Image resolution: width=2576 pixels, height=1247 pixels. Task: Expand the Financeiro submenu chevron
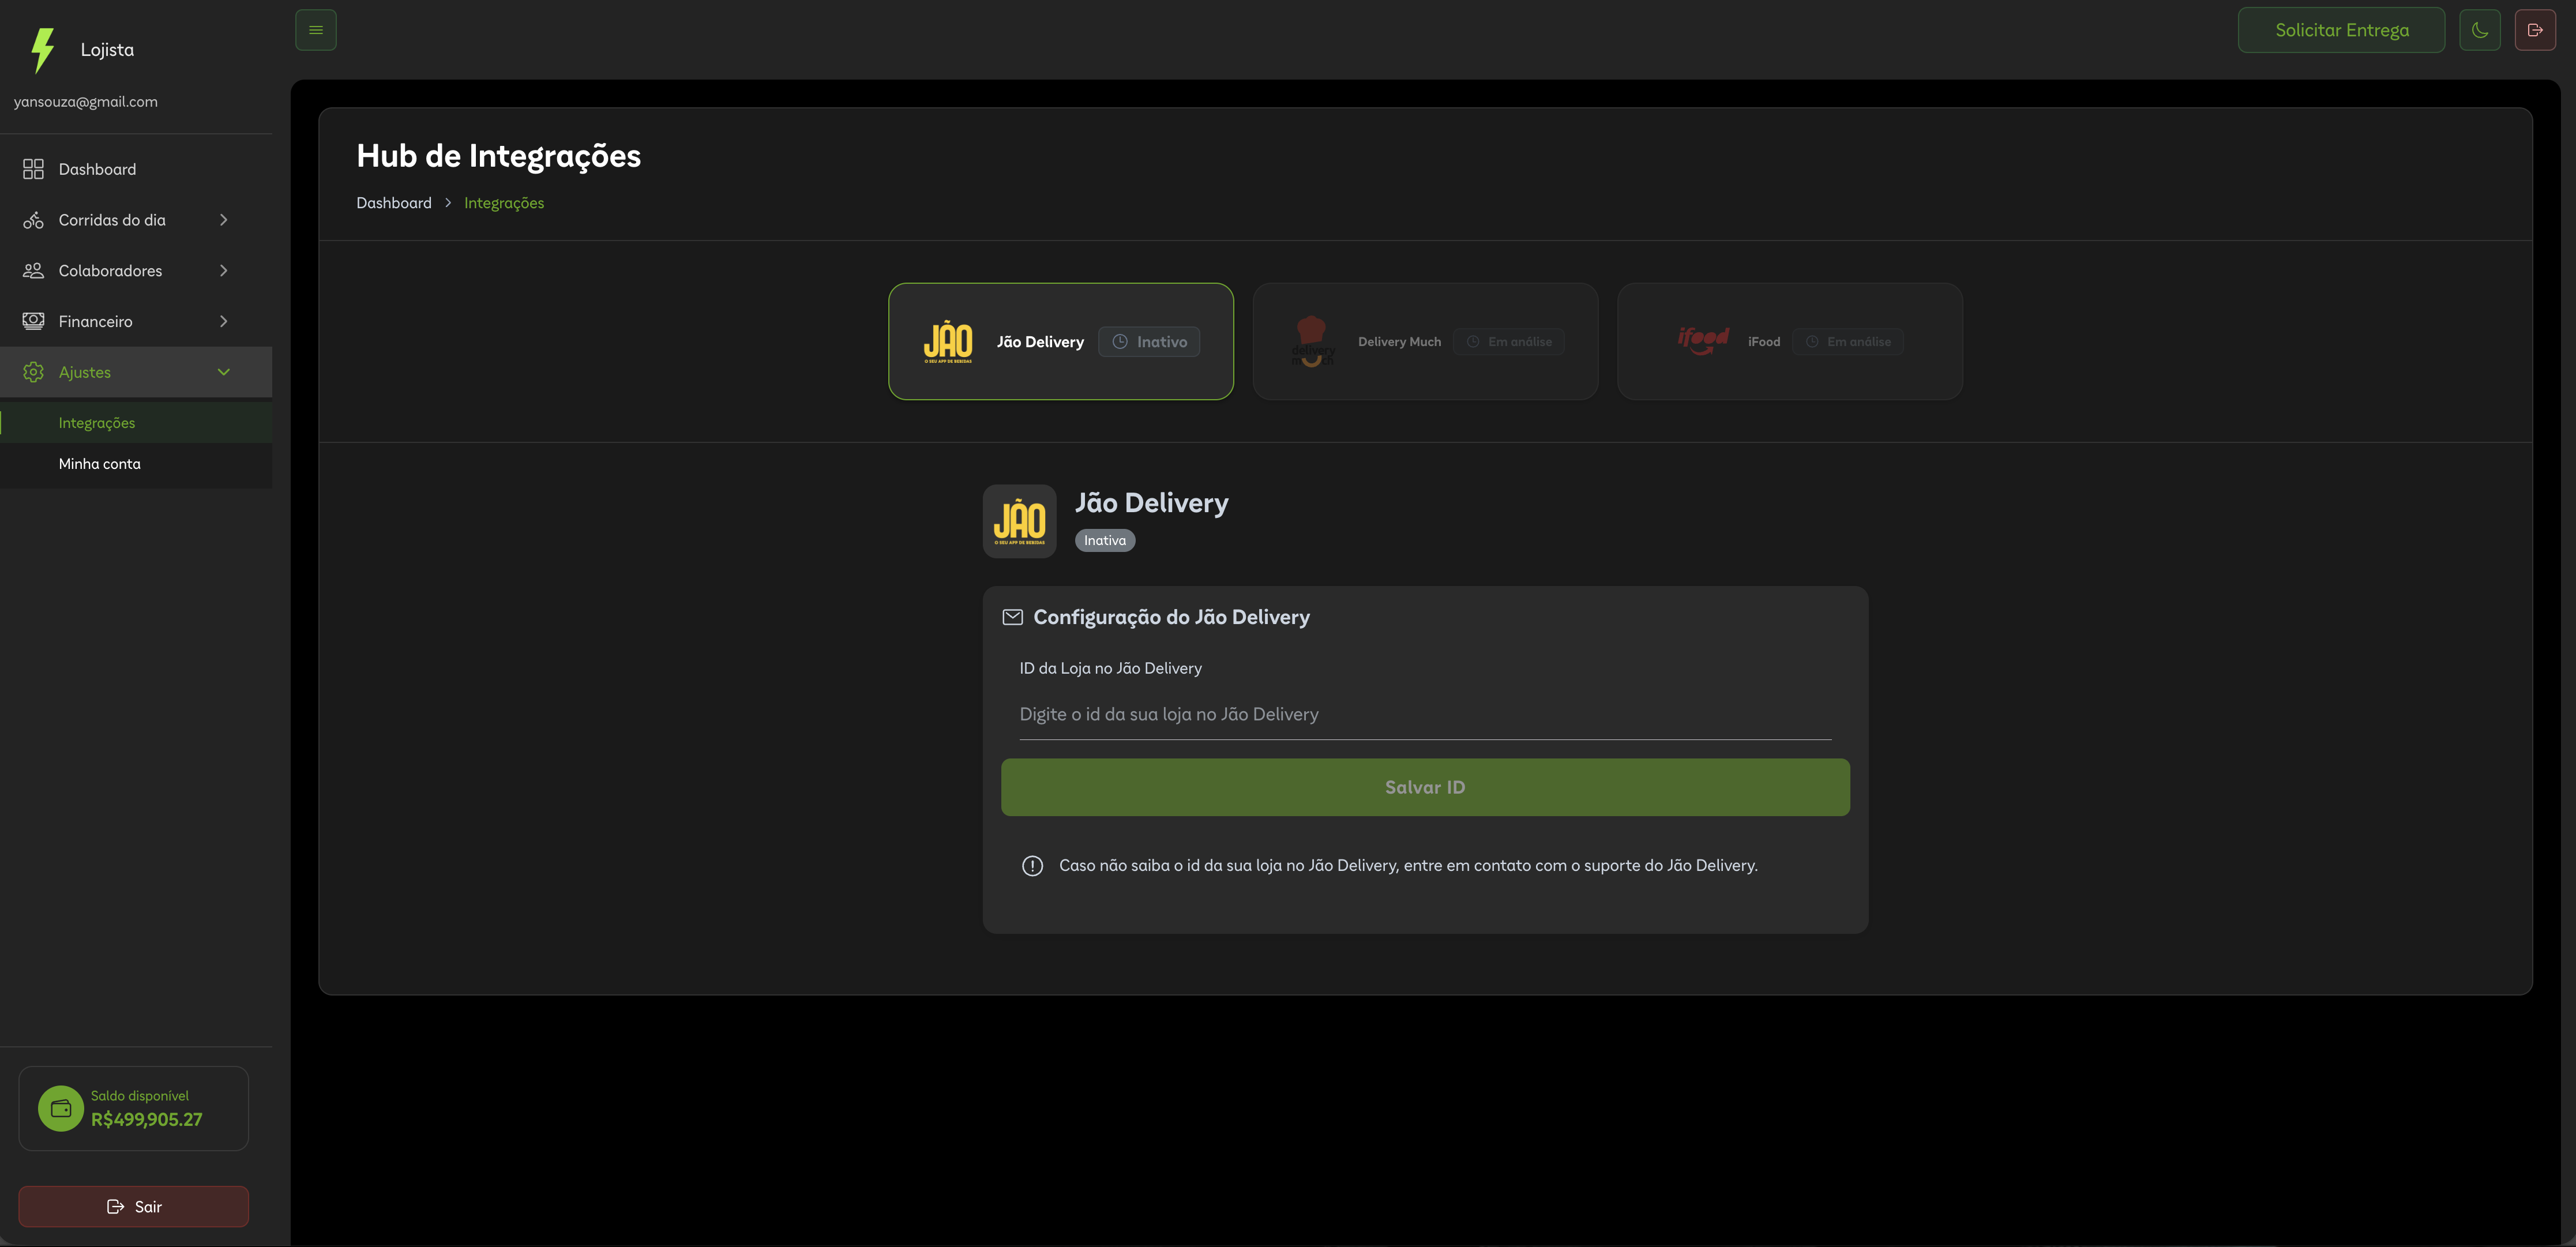[x=223, y=321]
